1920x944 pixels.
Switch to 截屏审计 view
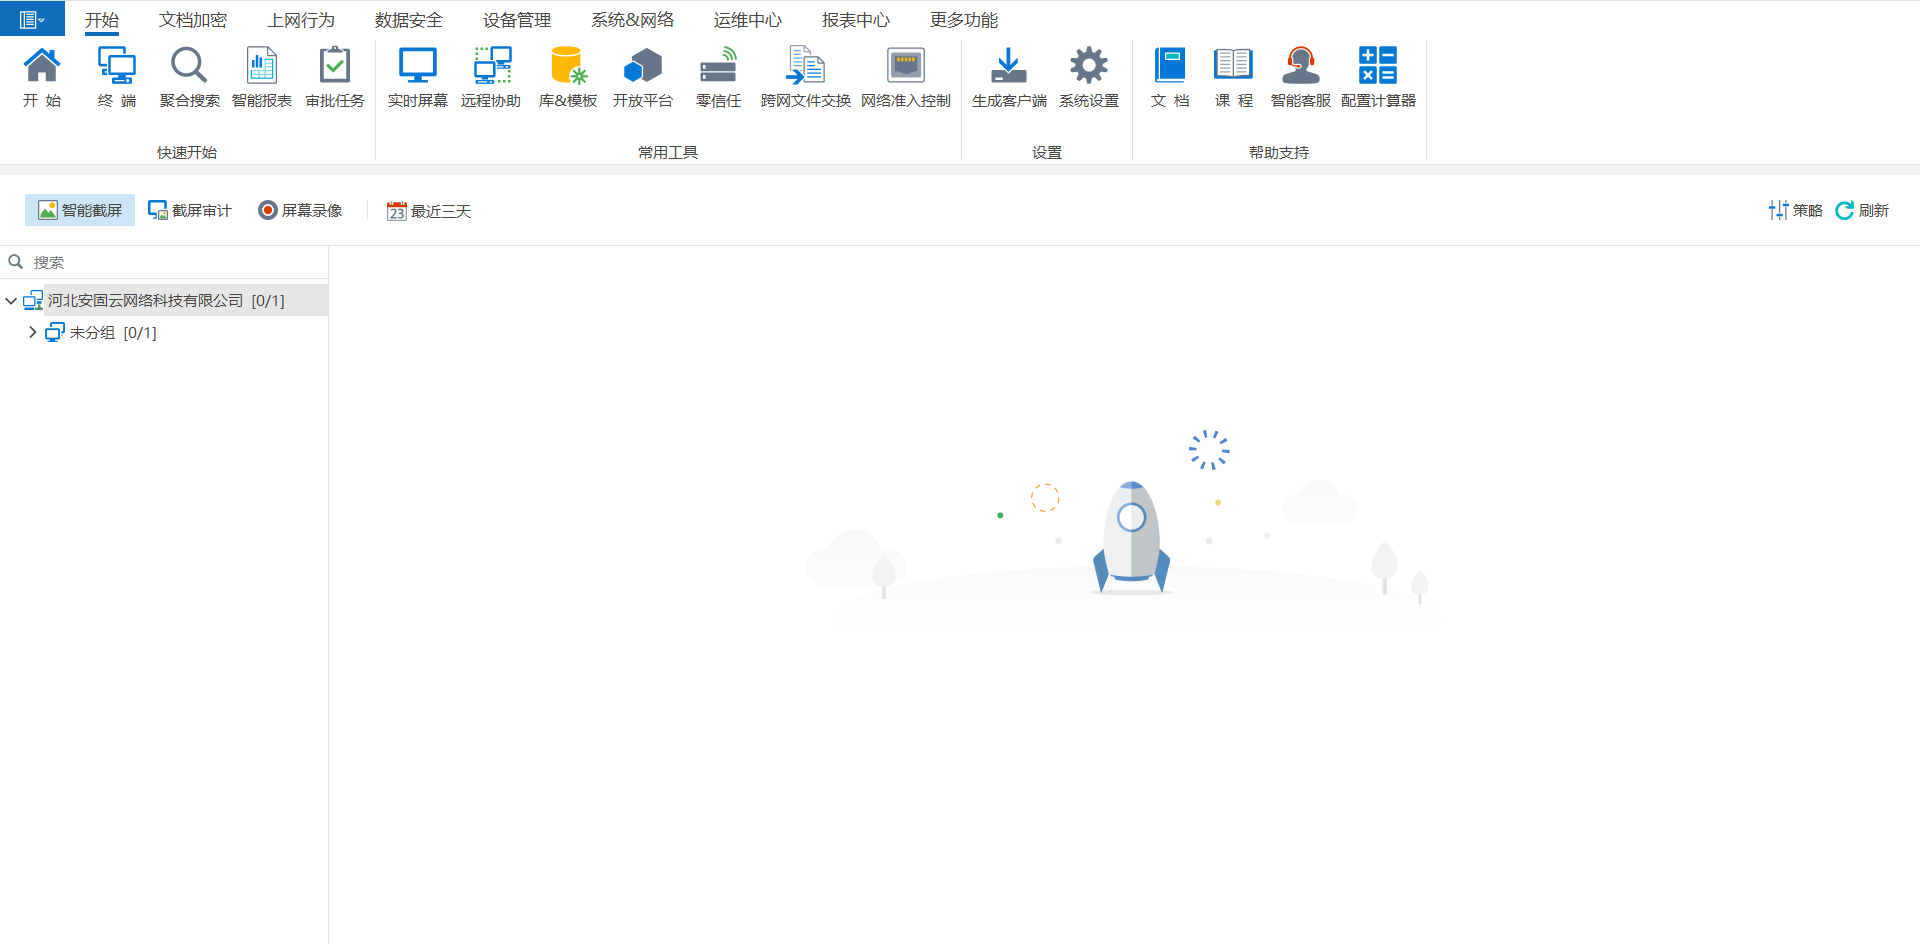pos(190,210)
